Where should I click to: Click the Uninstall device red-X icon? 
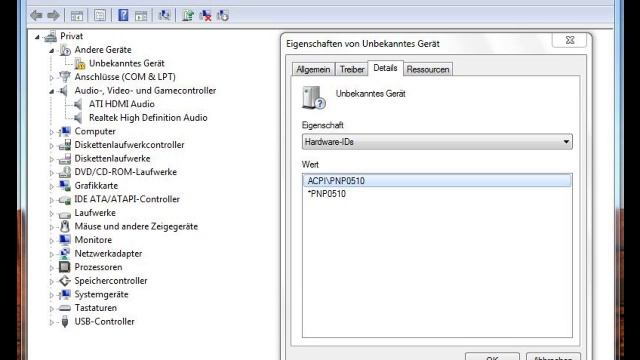pyautogui.click(x=205, y=16)
